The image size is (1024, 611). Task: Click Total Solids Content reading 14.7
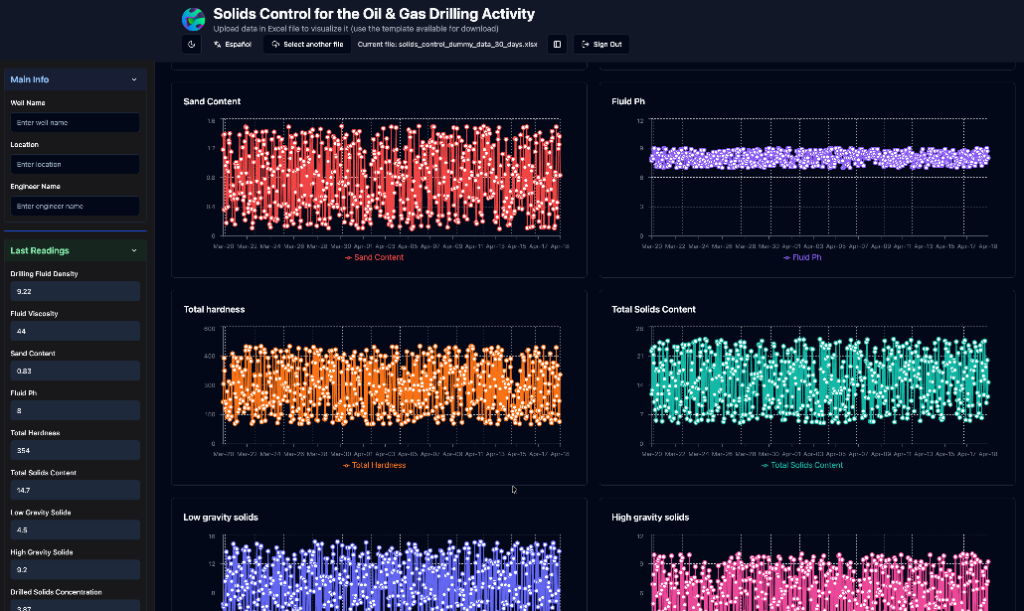(75, 490)
